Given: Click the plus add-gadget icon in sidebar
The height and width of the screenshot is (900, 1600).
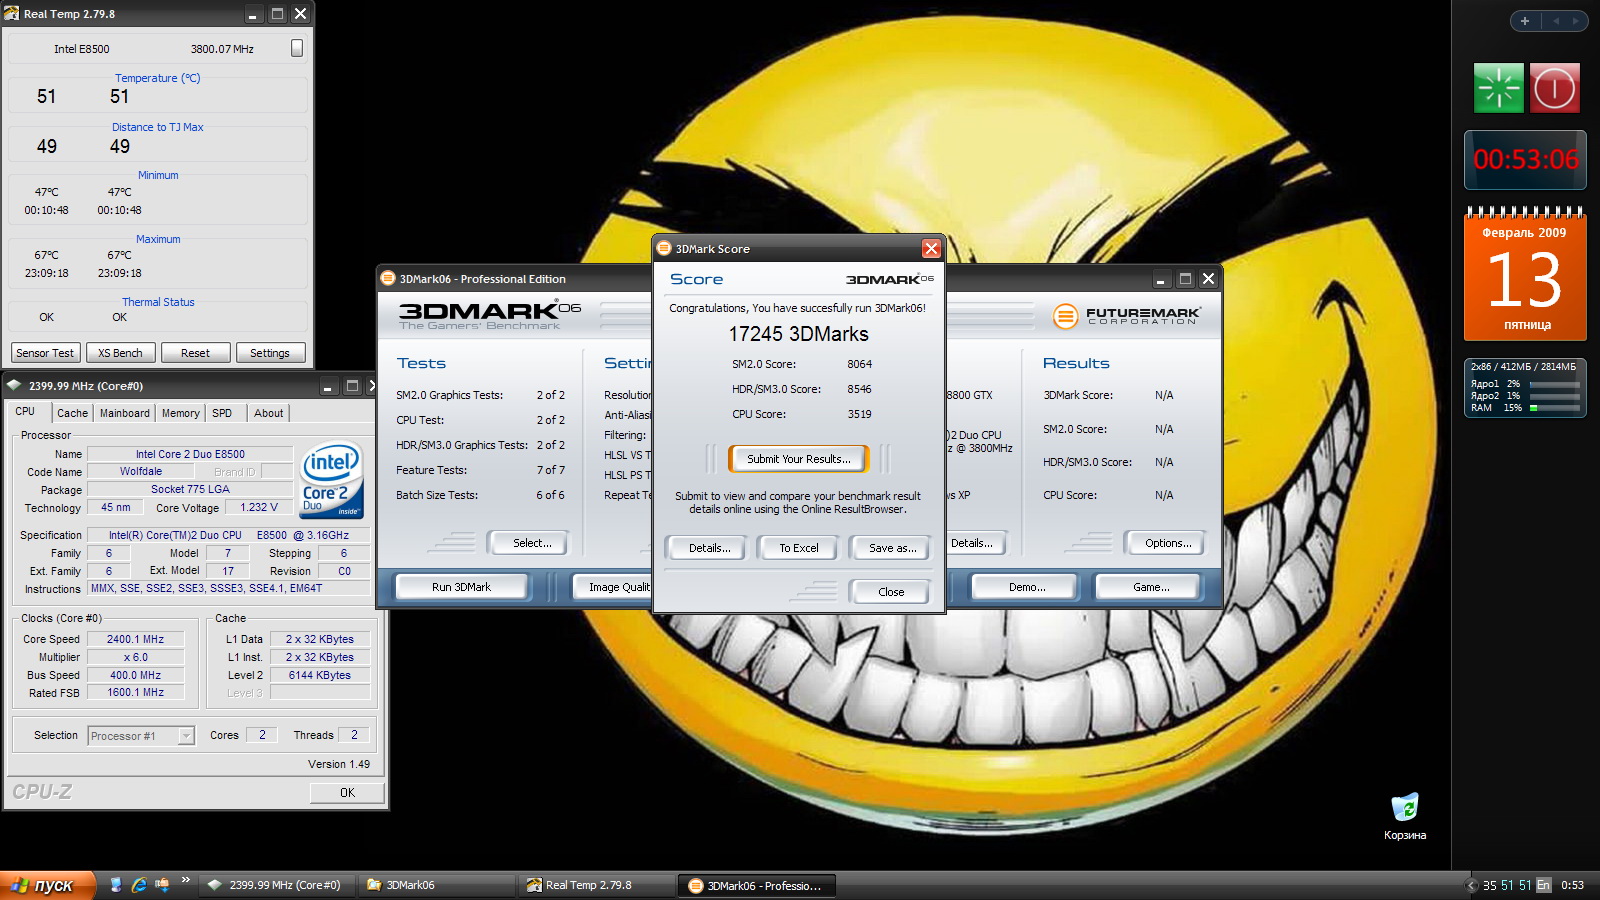Looking at the screenshot, I should [1525, 20].
